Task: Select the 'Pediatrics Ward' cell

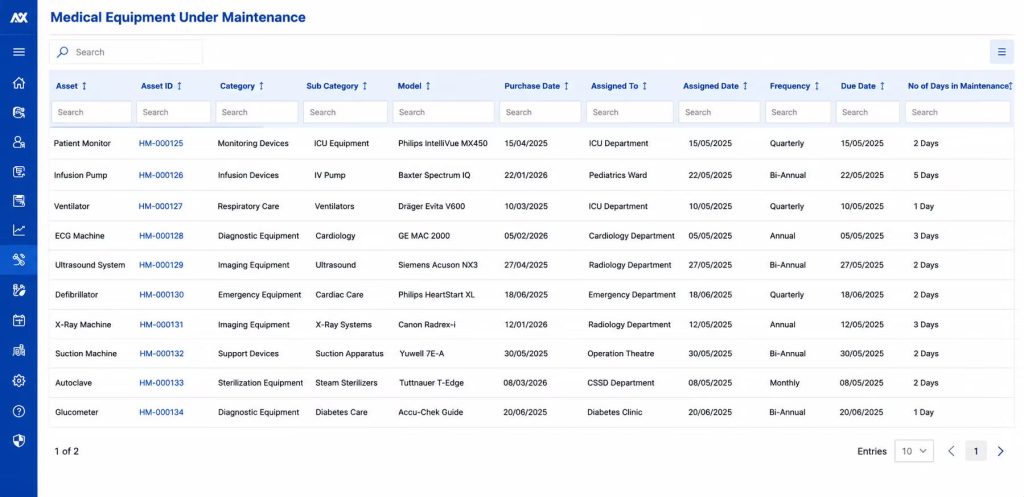Action: click(x=618, y=175)
